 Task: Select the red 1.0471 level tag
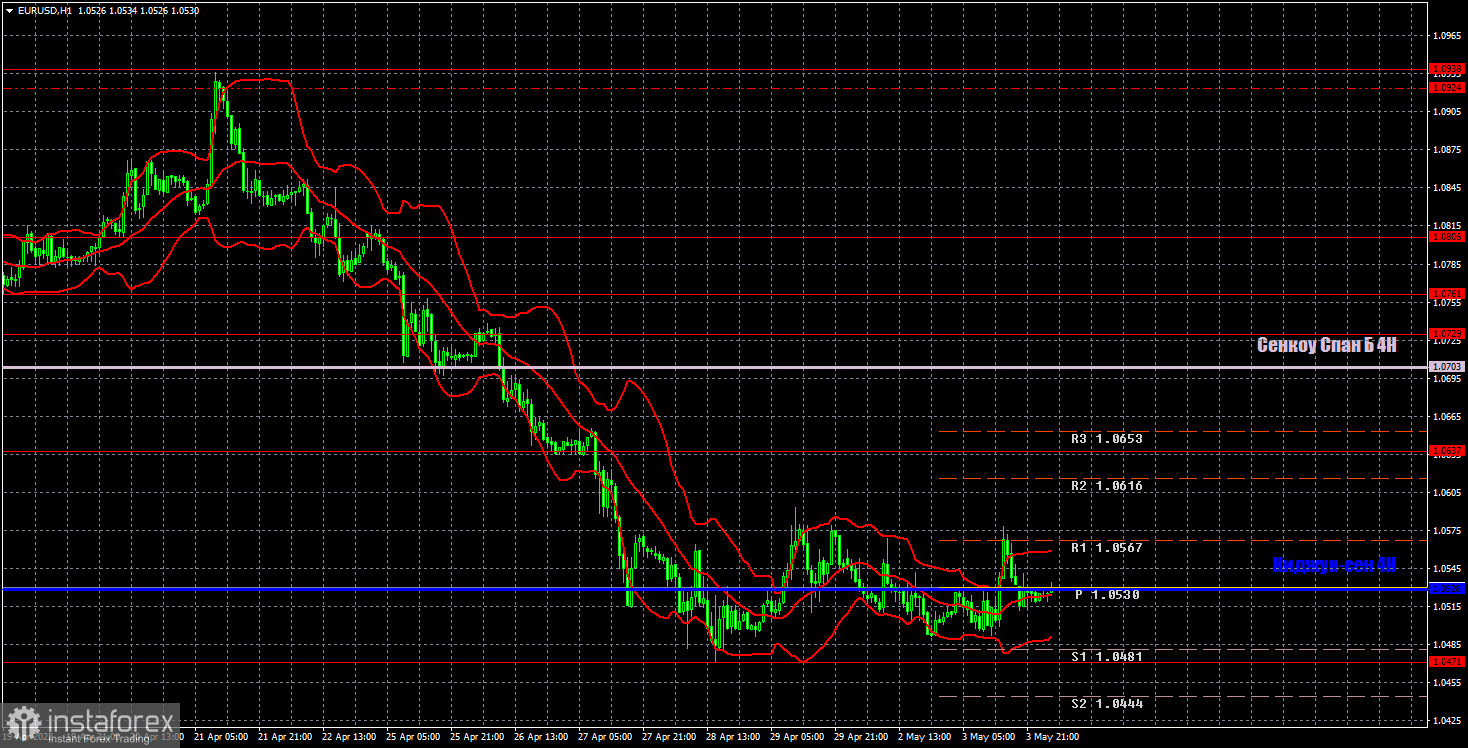pos(1447,661)
